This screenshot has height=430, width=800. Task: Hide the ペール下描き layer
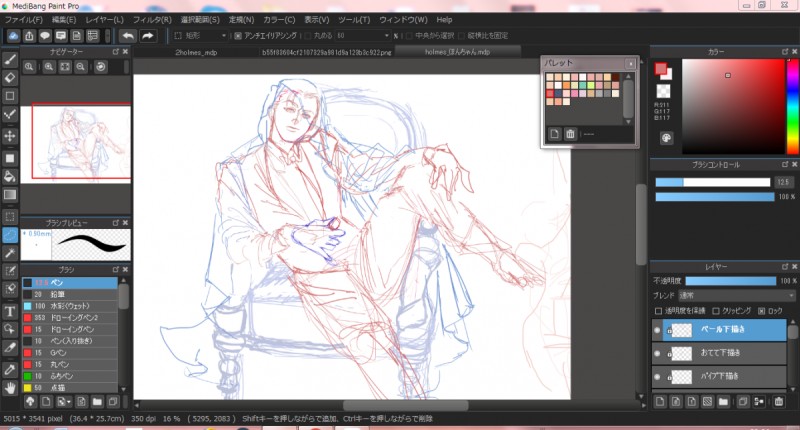(x=657, y=330)
